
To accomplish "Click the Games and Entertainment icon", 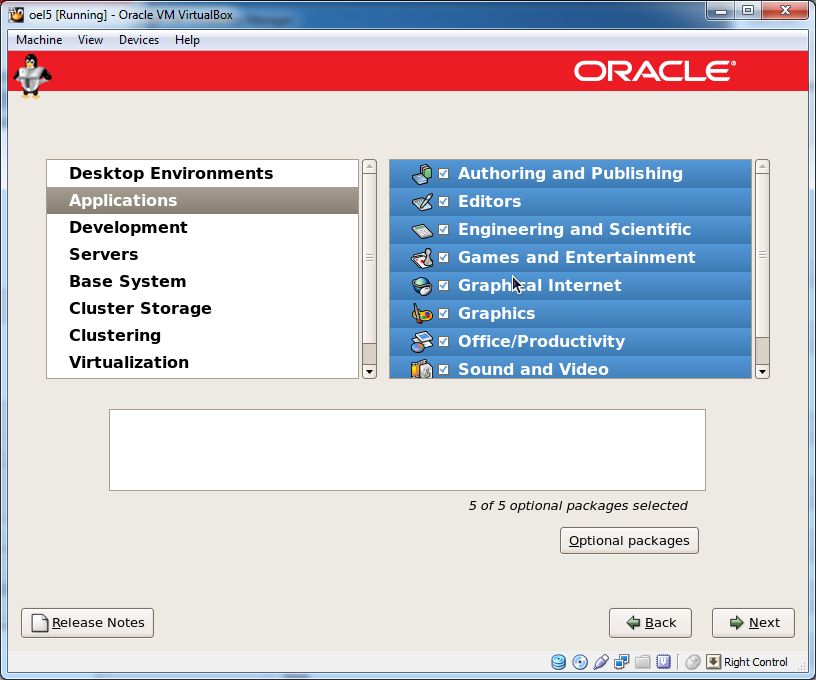I will pos(422,258).
